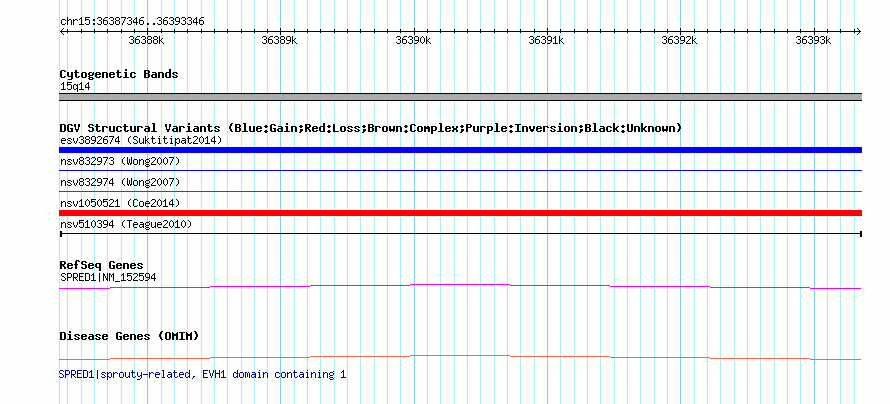Select the thin red nsv832974 loss line
This screenshot has width=890, height=404.
tap(460, 192)
